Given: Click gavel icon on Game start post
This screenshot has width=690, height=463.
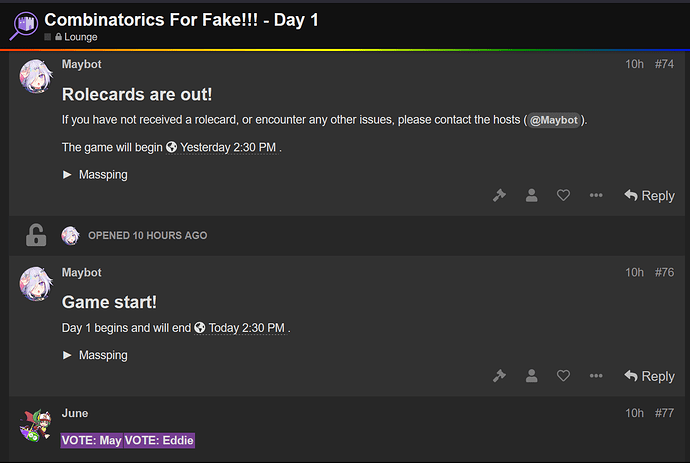Looking at the screenshot, I should click(499, 375).
